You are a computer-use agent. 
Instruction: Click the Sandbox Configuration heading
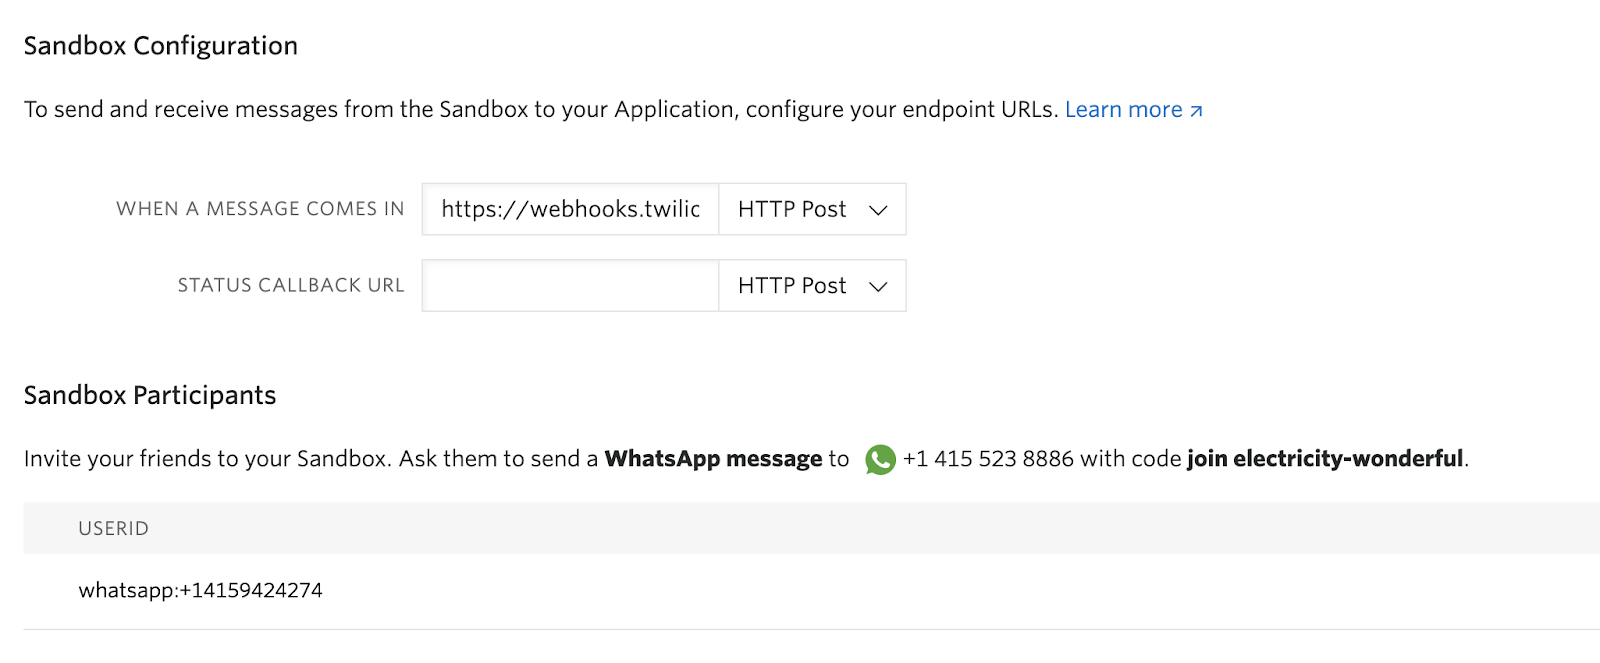point(161,46)
